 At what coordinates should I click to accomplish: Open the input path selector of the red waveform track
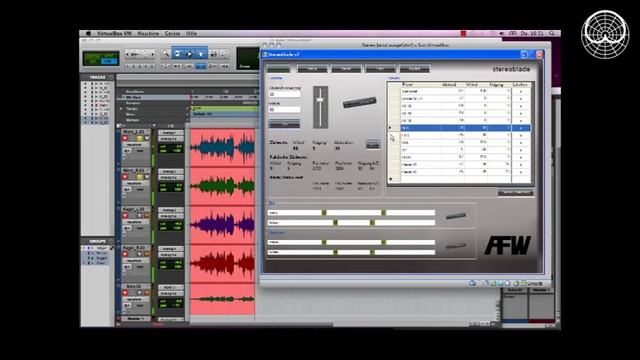(170, 249)
